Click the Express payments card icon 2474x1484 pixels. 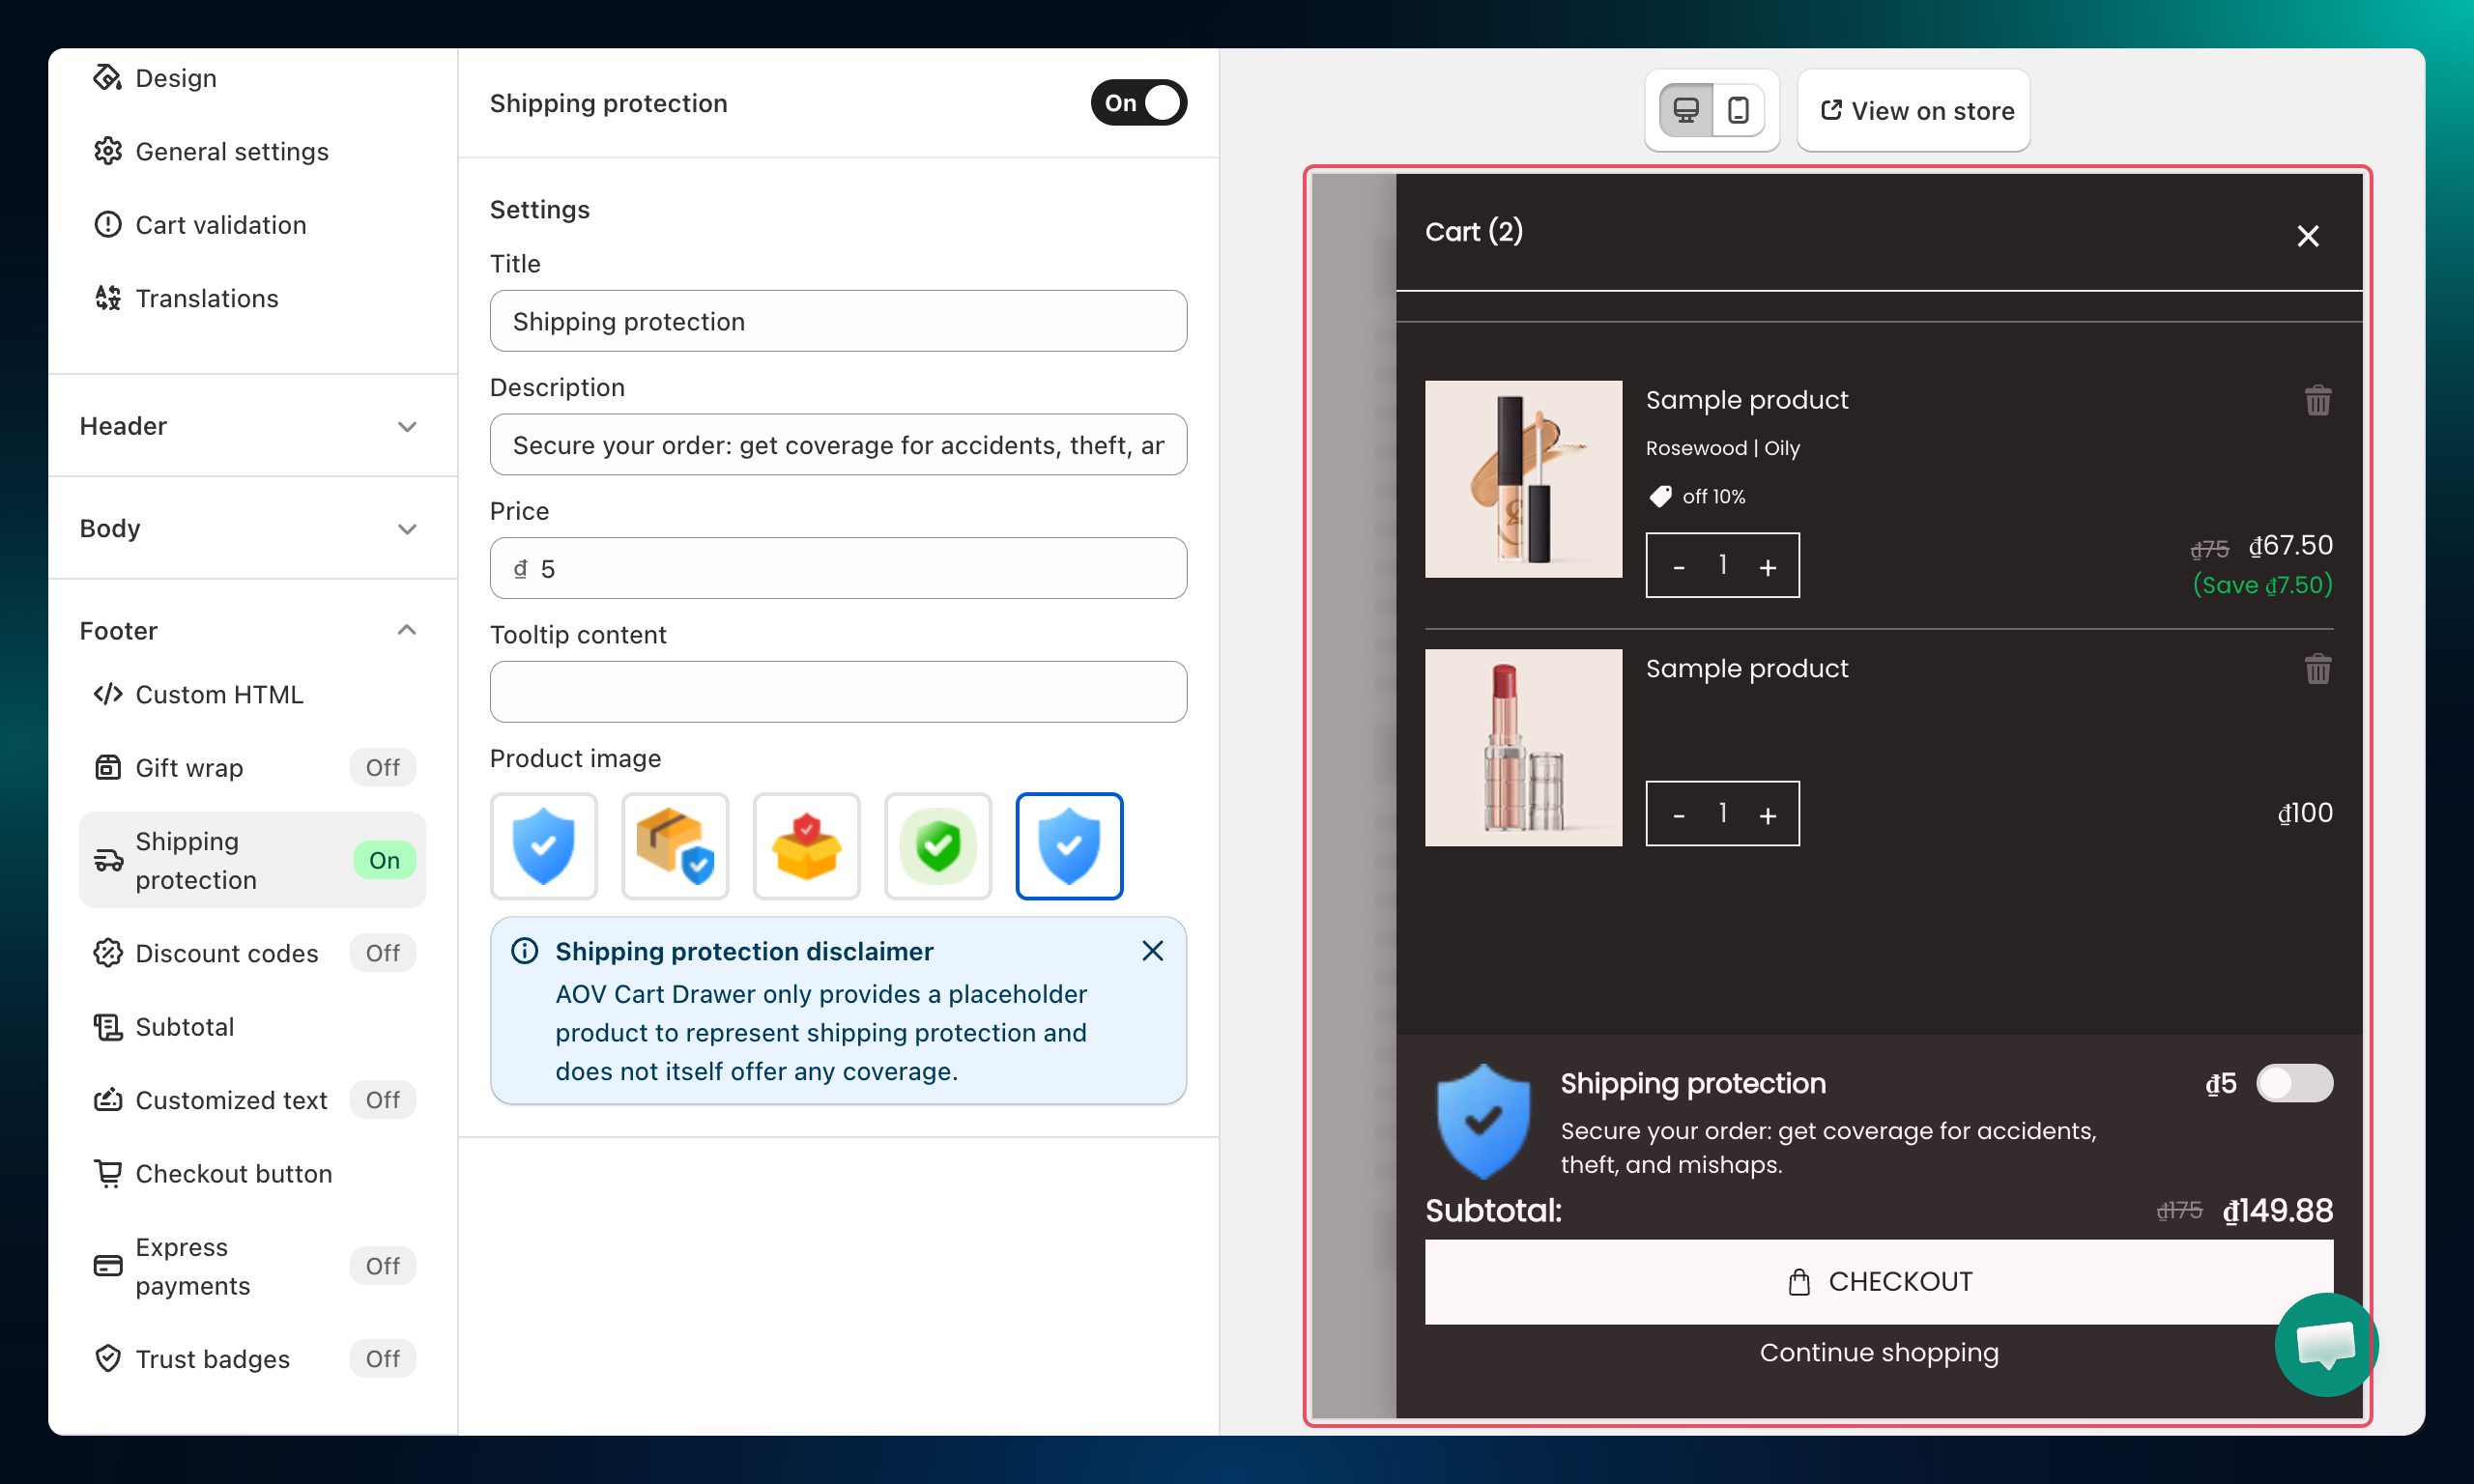107,1266
